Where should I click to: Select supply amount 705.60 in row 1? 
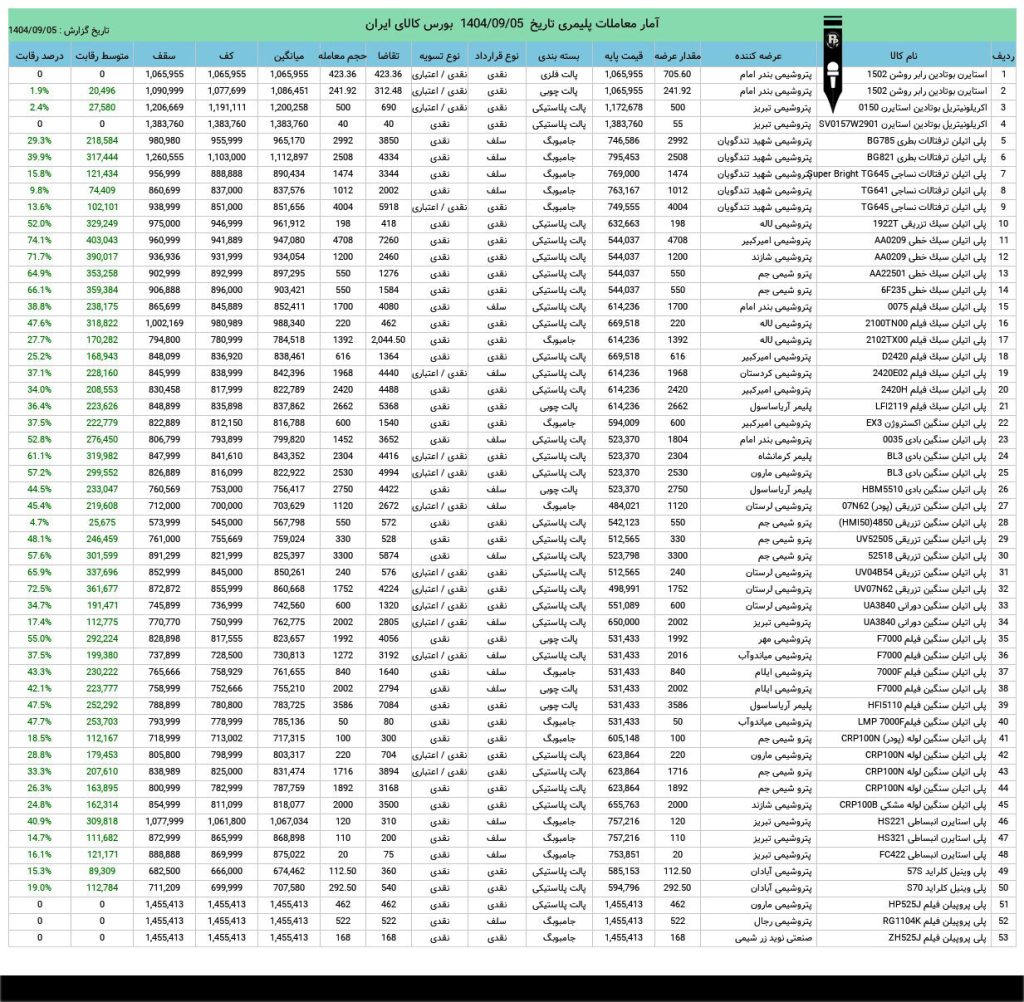click(x=677, y=74)
